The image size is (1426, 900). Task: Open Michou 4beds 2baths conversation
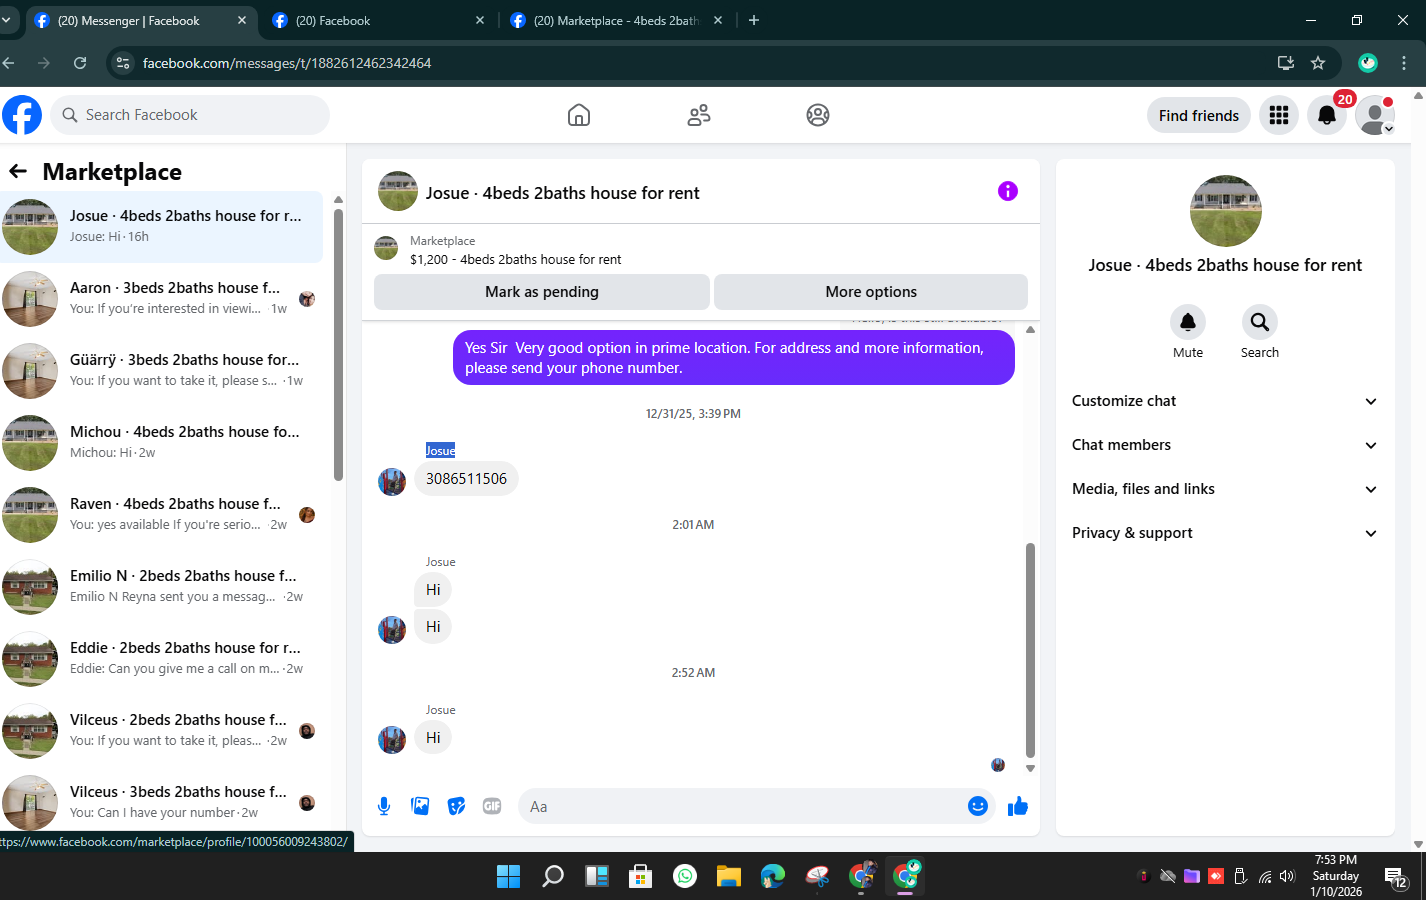pyautogui.click(x=162, y=443)
